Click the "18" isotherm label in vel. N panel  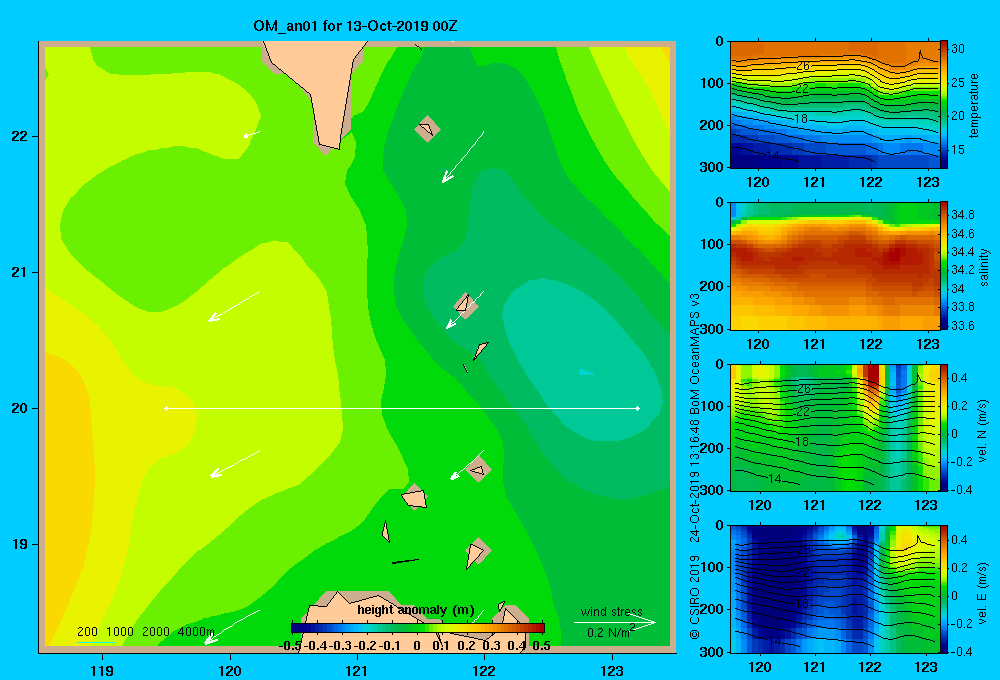(x=803, y=441)
